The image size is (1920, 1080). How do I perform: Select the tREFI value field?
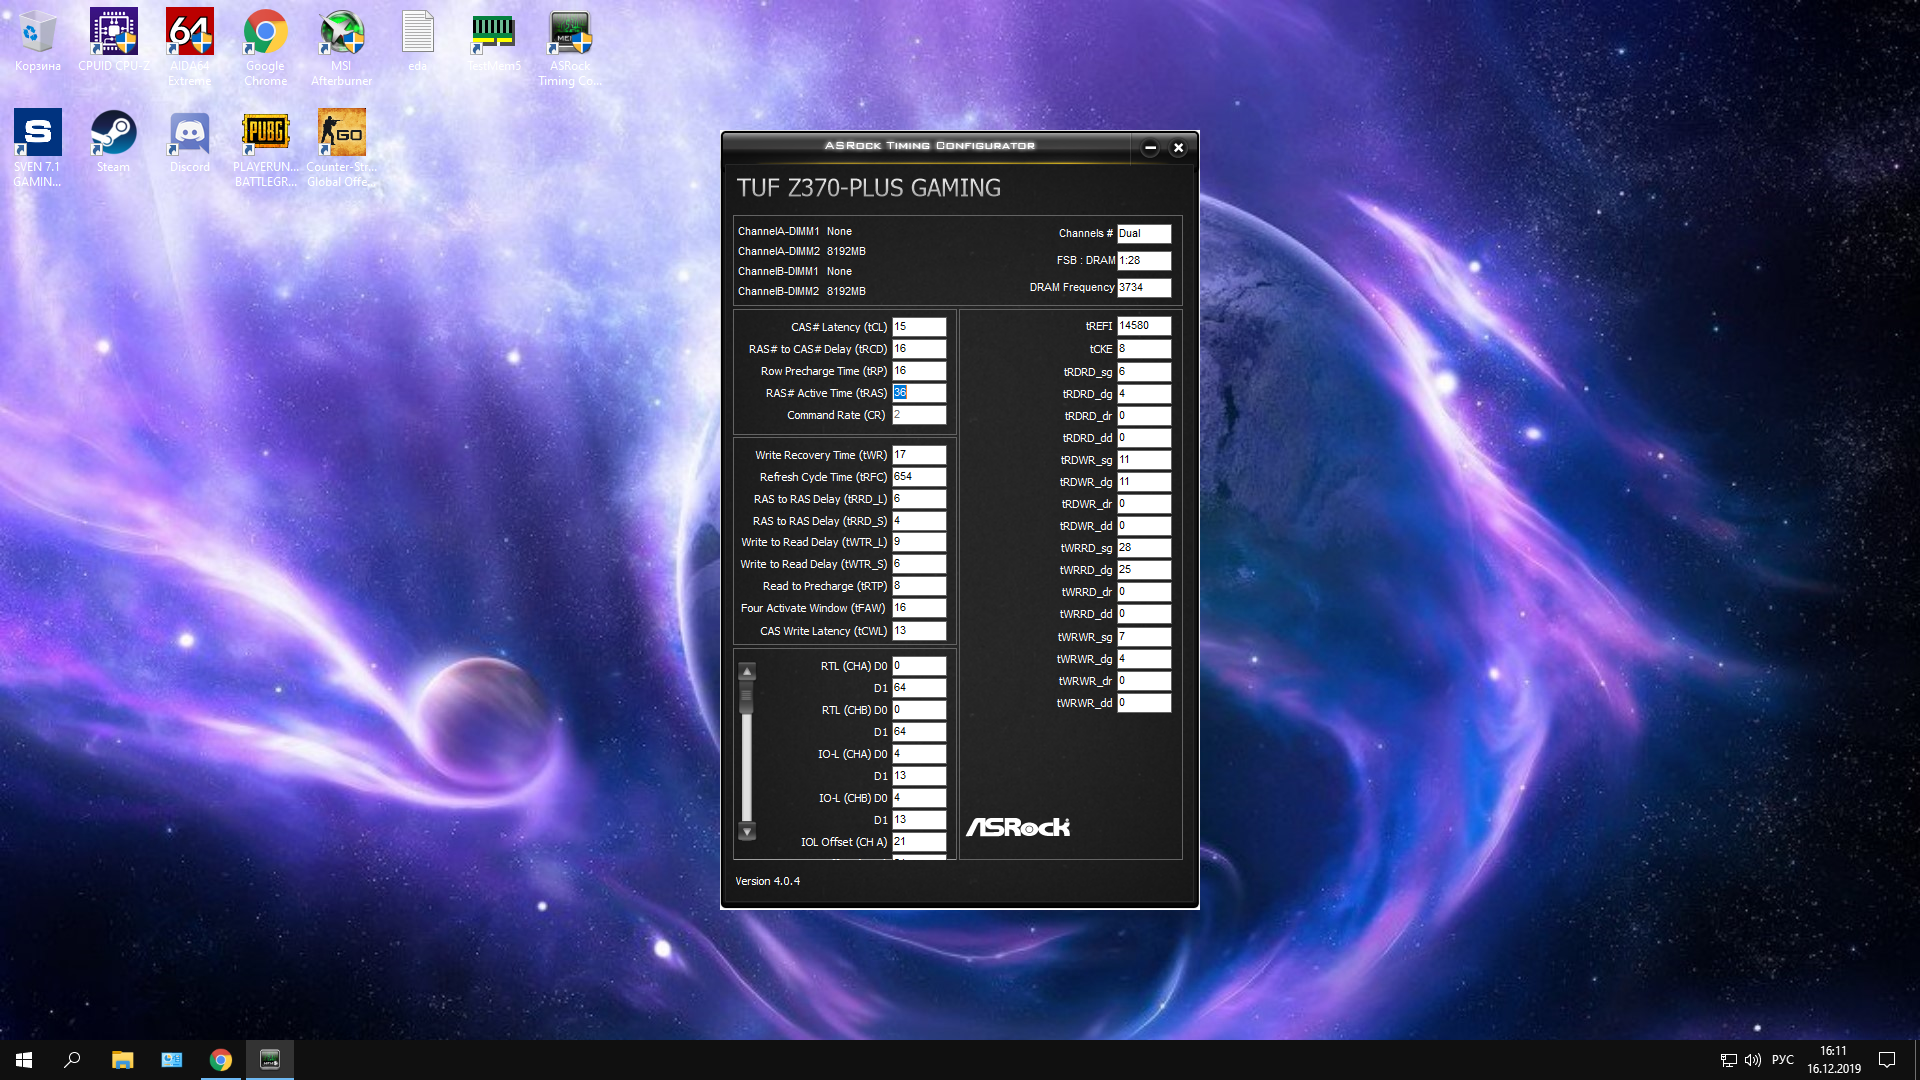1143,326
